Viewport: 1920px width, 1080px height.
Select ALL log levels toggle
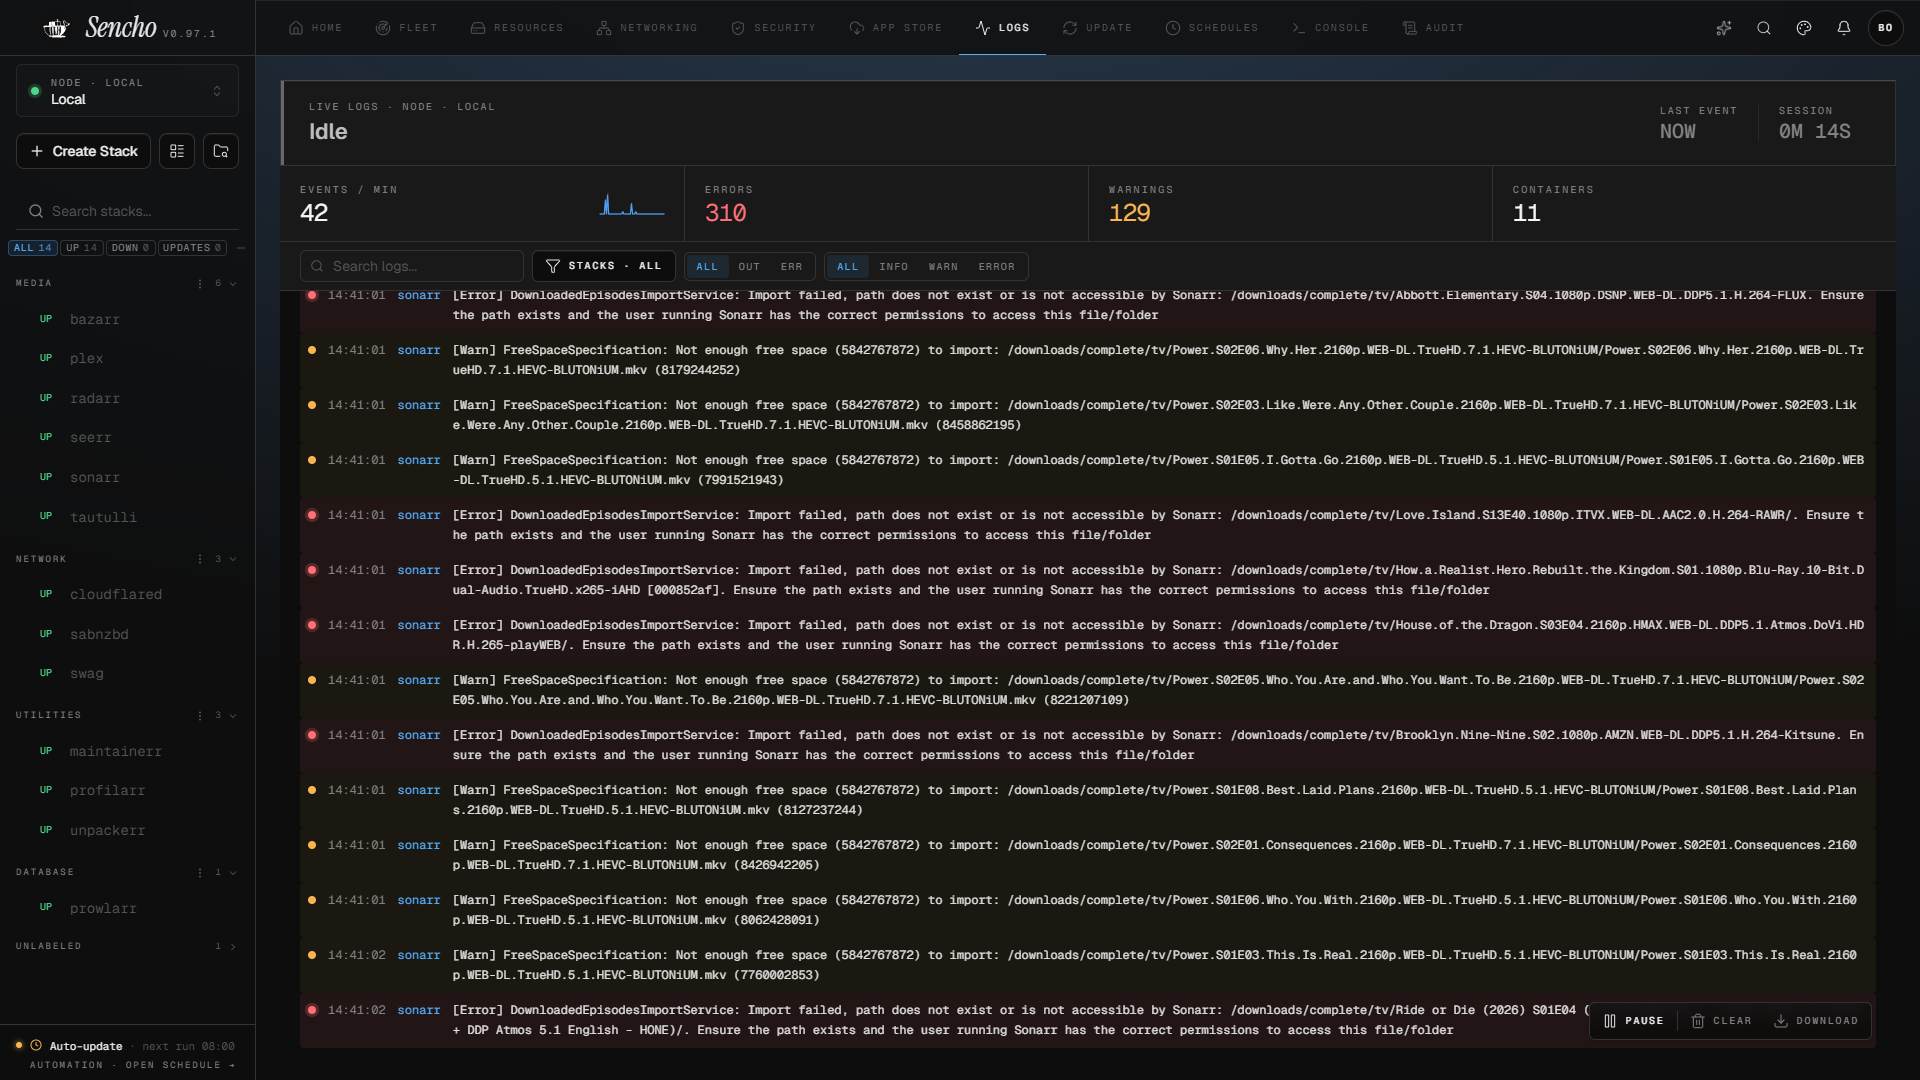(848, 267)
